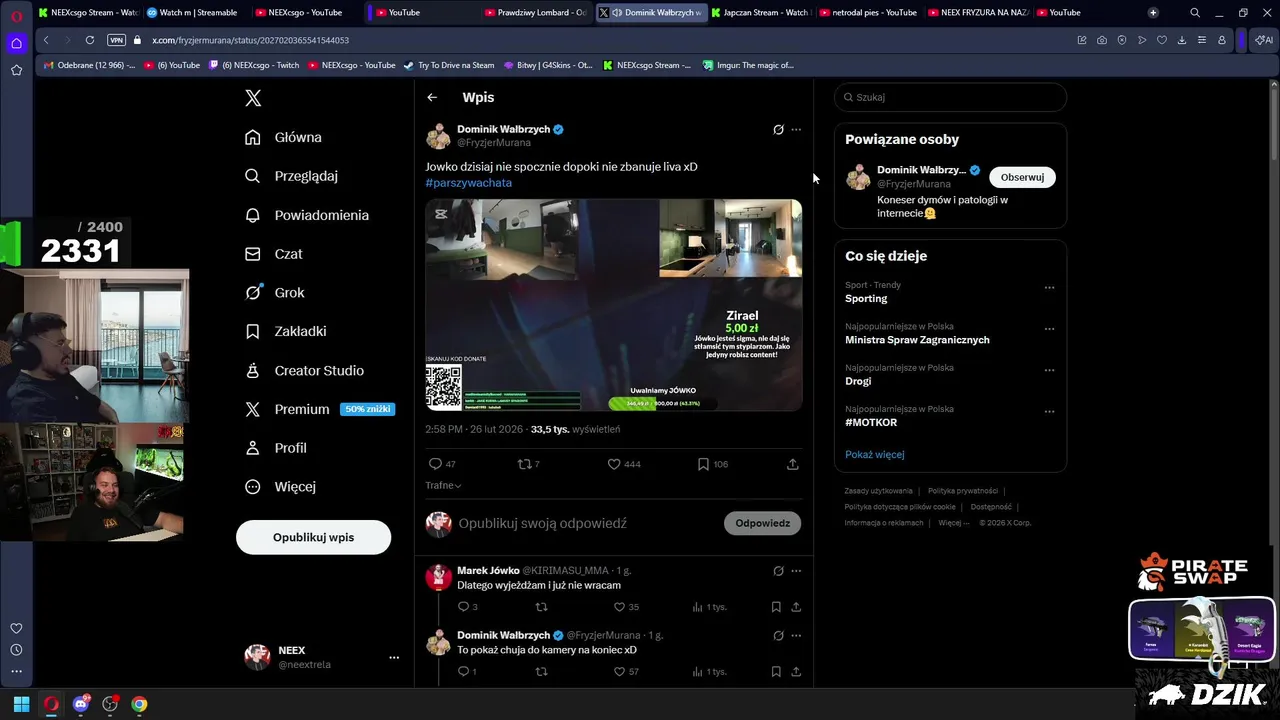Click browser address bar URL
The height and width of the screenshot is (720, 1280).
[250, 40]
